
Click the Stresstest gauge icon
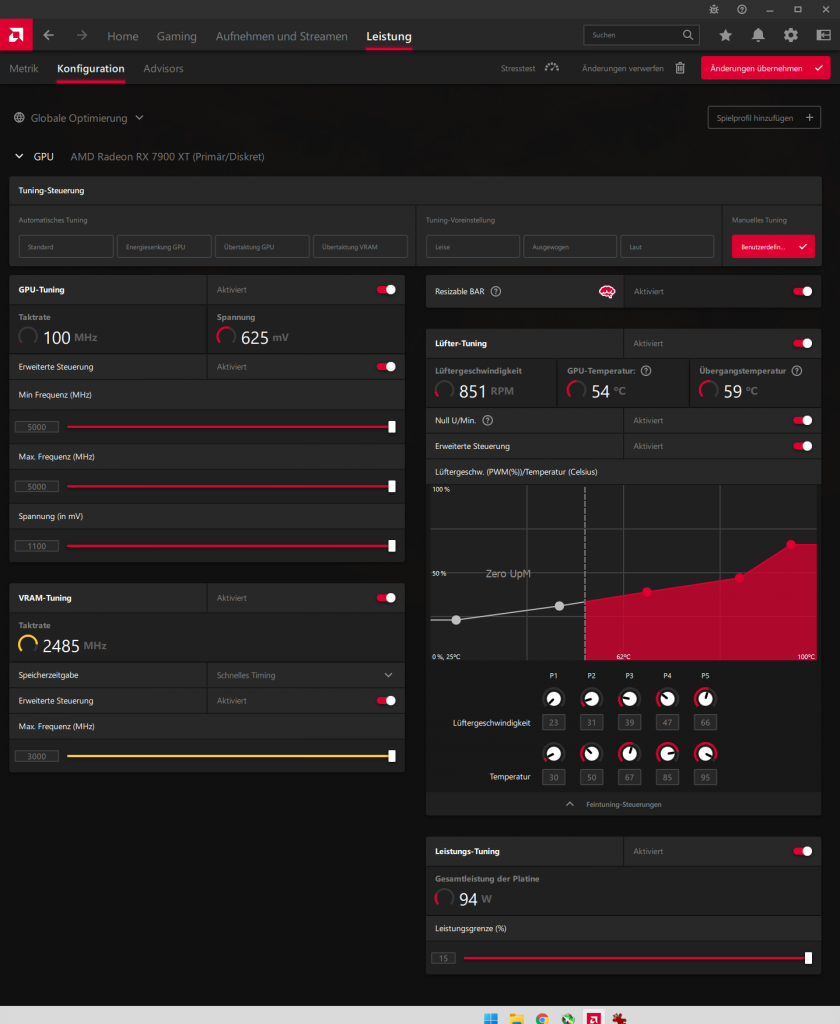(552, 68)
